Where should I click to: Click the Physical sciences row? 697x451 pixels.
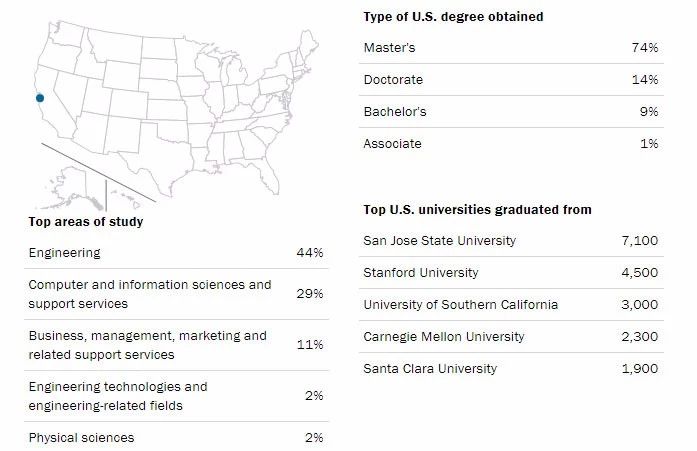[x=81, y=438]
